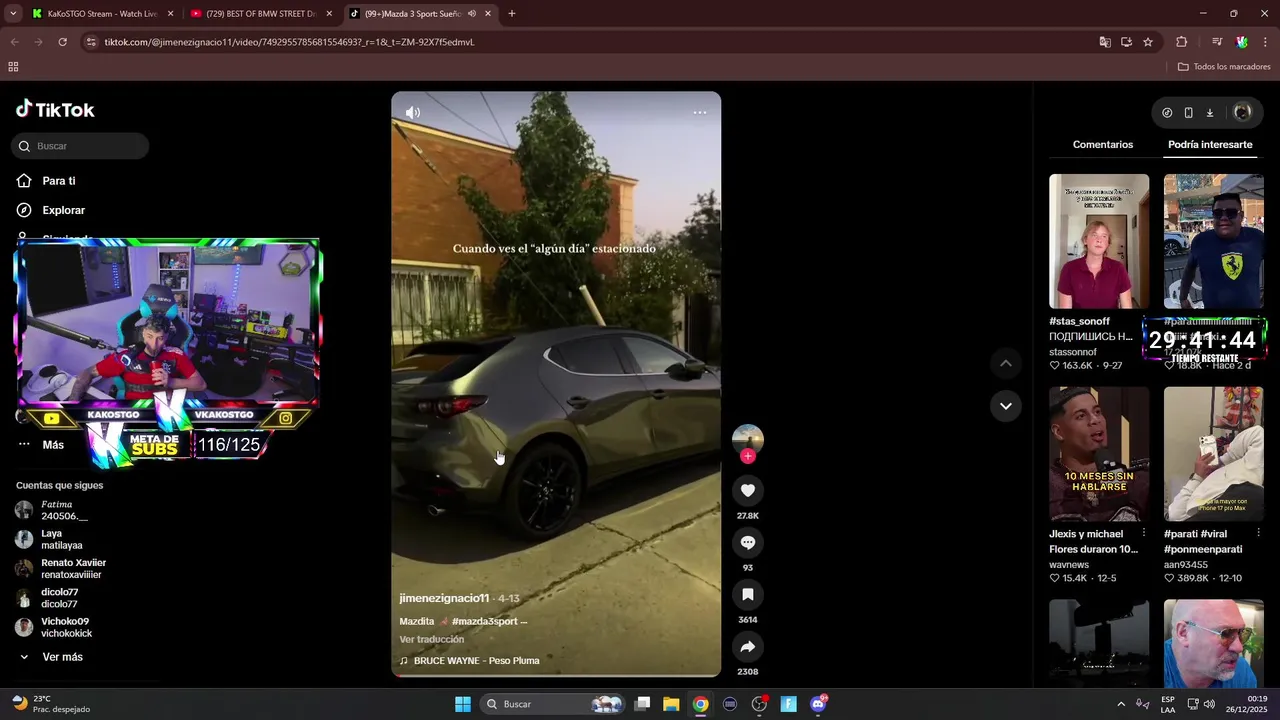Image resolution: width=1280 pixels, height=720 pixels.
Task: Click the download app icon in top pill
Action: (x=1209, y=113)
